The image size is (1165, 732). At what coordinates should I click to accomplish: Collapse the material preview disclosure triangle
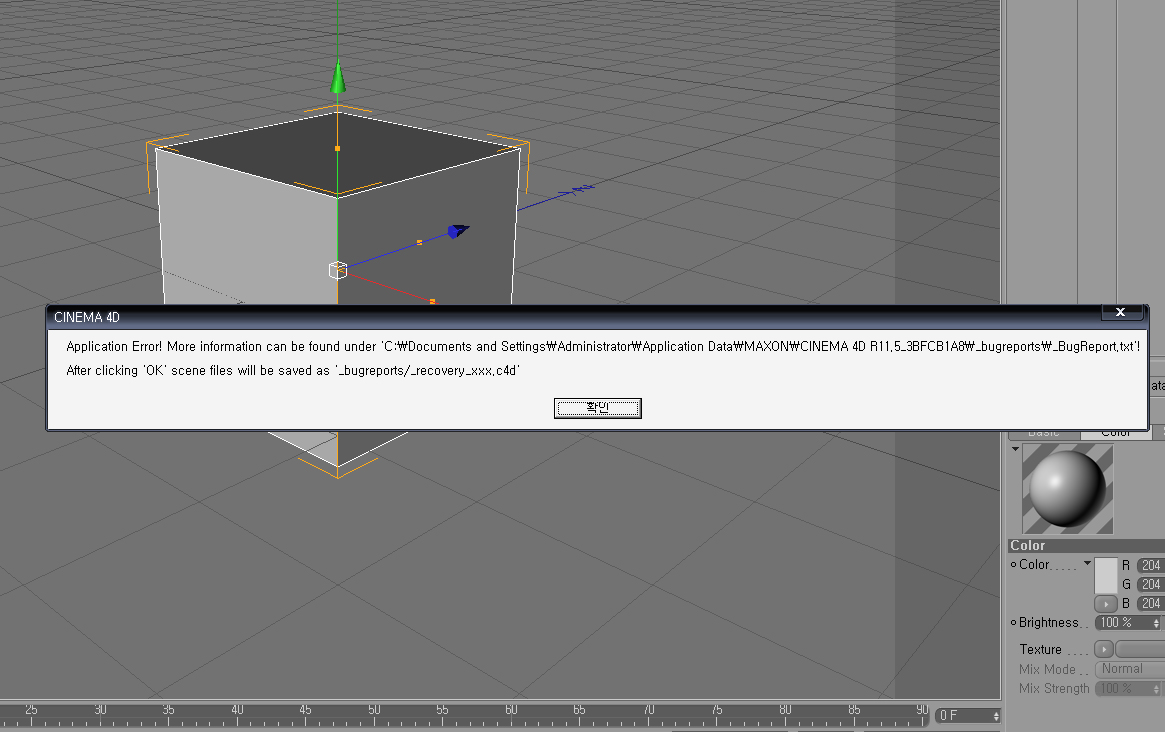click(x=1015, y=449)
